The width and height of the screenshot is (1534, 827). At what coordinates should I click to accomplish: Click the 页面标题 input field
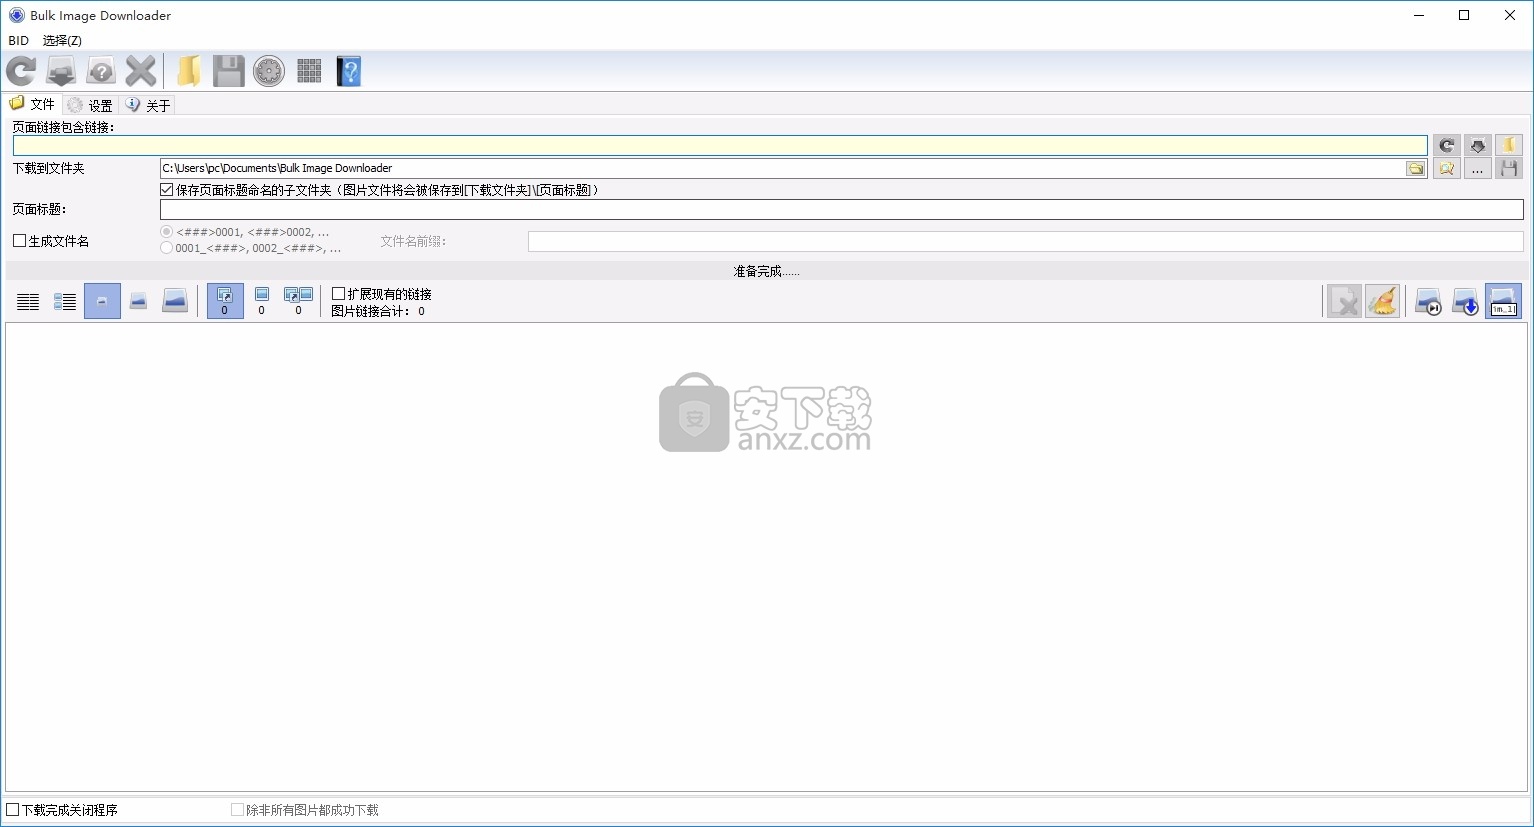(842, 210)
